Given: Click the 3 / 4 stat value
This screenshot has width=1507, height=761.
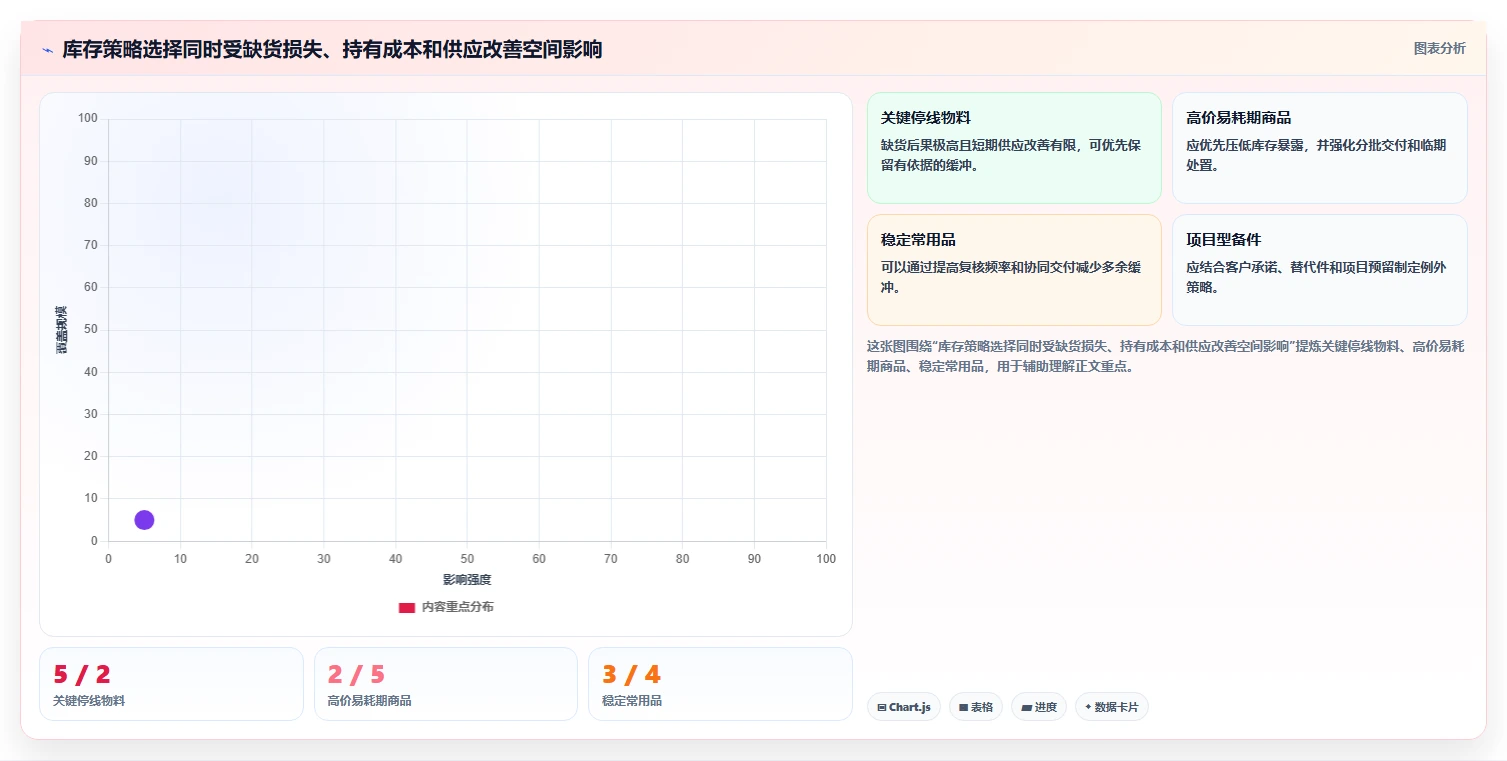Looking at the screenshot, I should point(631,674).
